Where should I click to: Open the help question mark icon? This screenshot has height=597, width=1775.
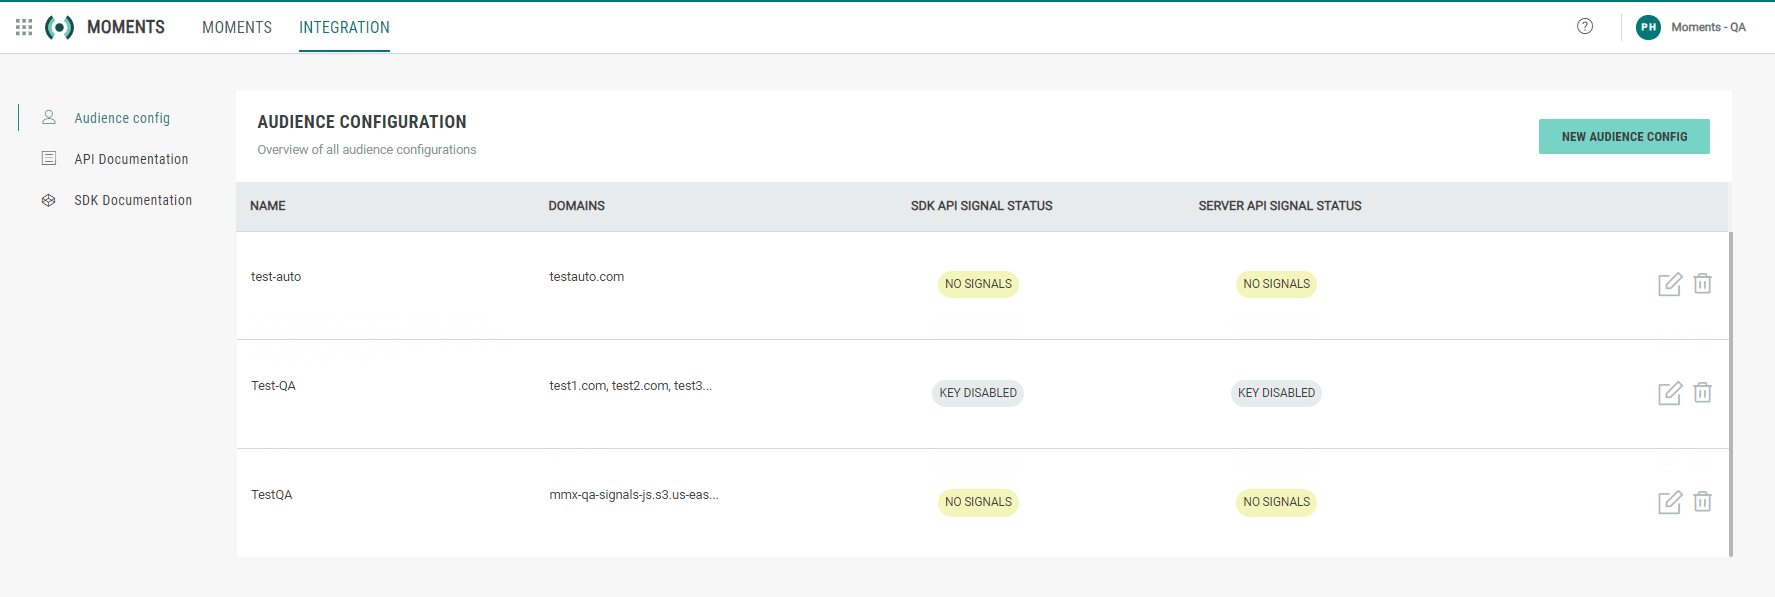pyautogui.click(x=1585, y=26)
